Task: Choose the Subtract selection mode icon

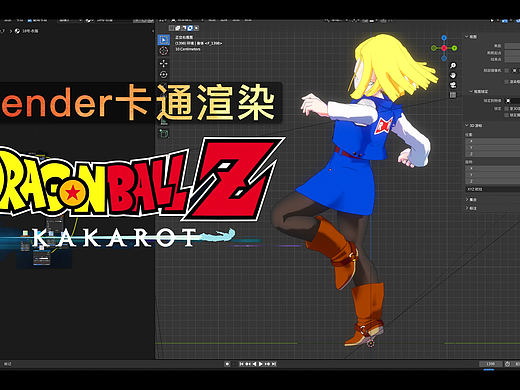Action: [184, 28]
